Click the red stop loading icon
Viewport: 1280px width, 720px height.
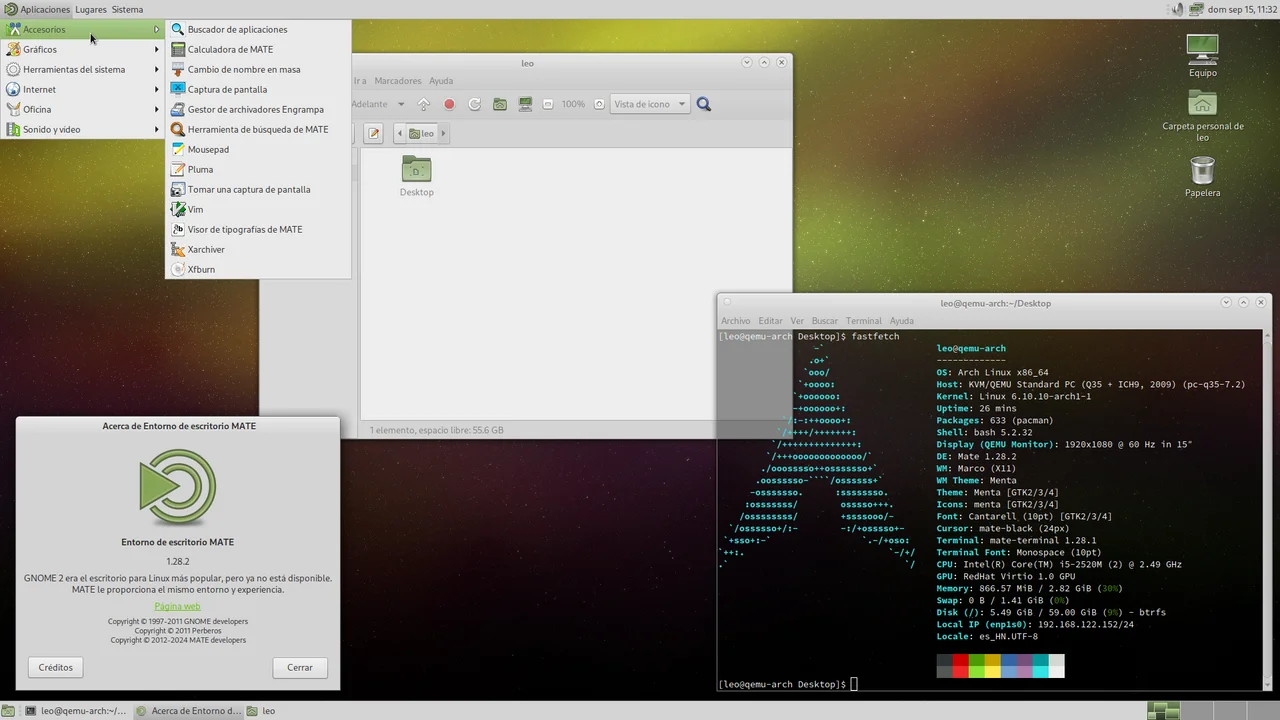click(x=449, y=104)
